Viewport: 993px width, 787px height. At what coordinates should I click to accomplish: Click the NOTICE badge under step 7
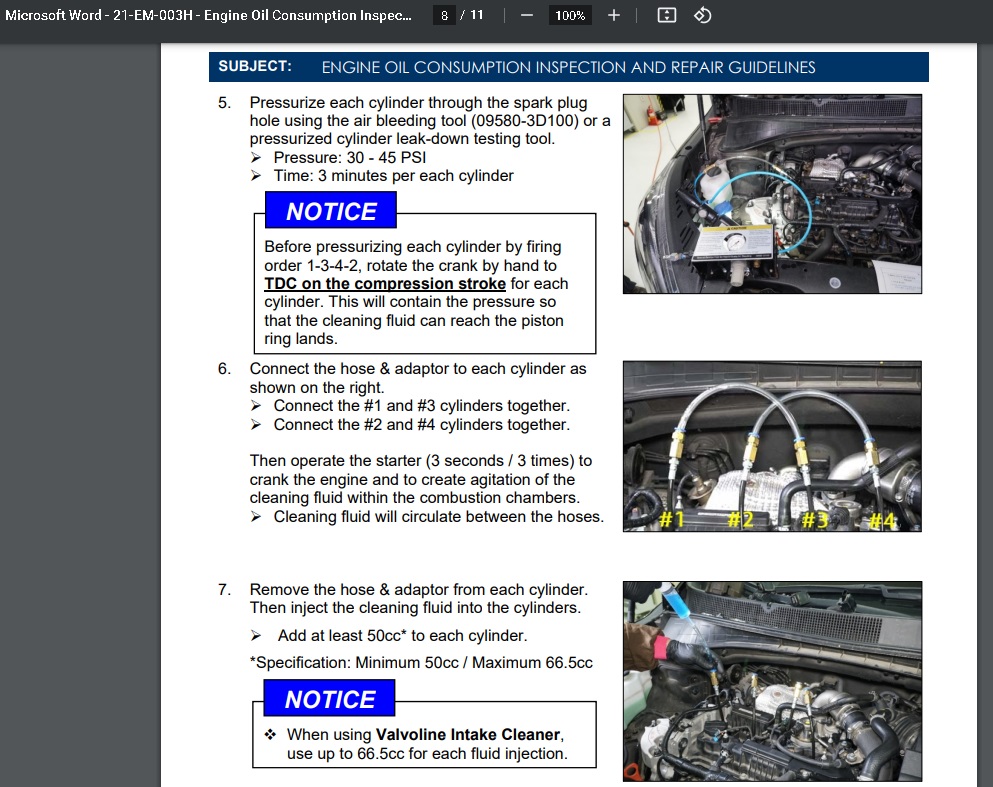(330, 699)
